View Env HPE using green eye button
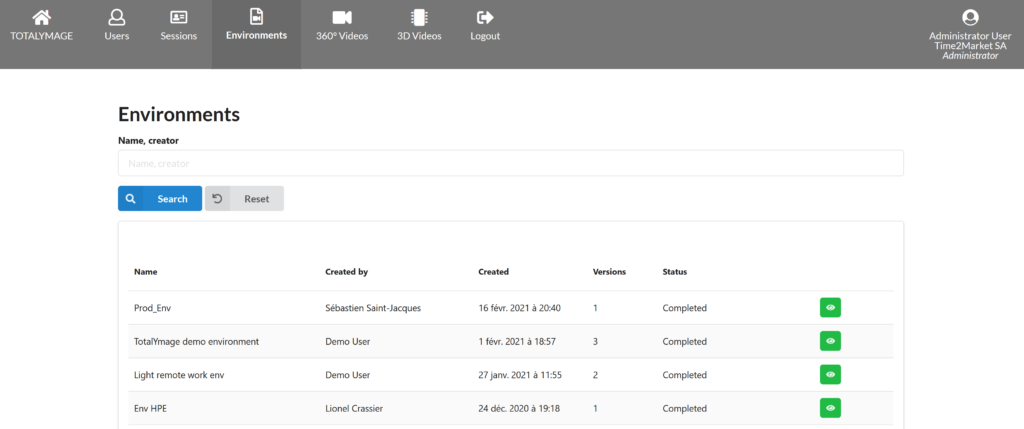 click(x=830, y=408)
